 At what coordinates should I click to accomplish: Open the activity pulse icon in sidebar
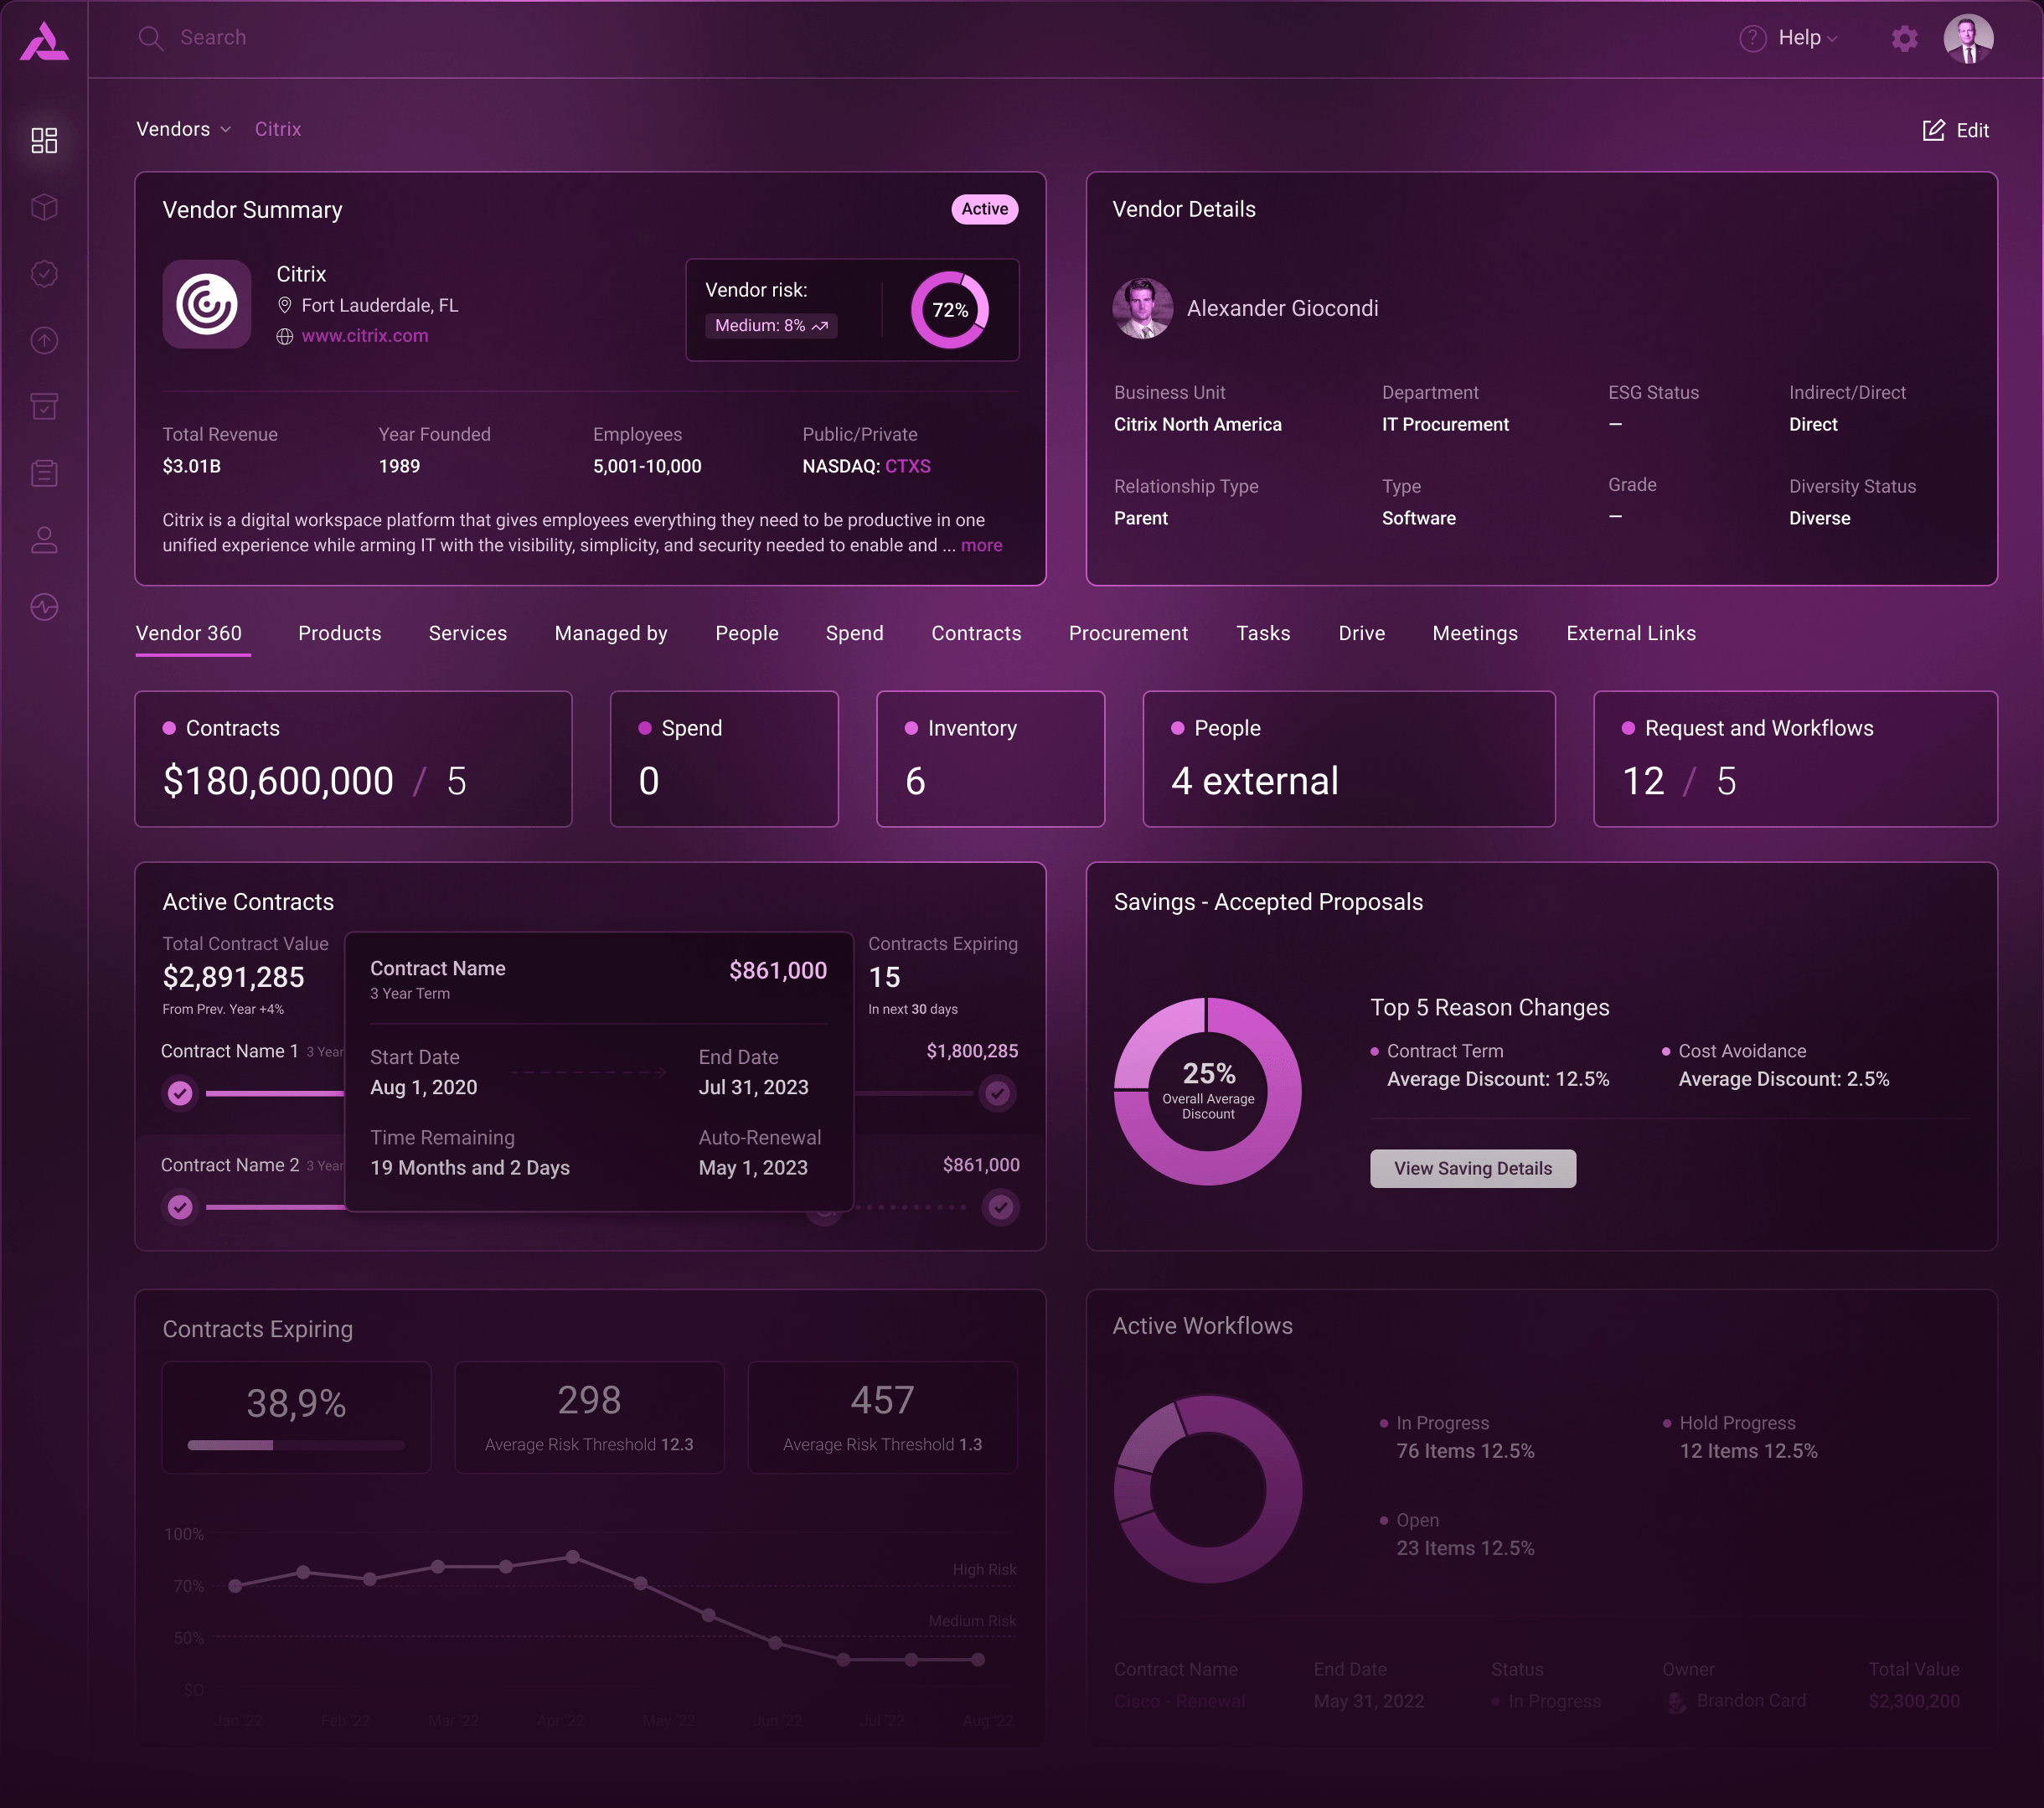[x=44, y=607]
